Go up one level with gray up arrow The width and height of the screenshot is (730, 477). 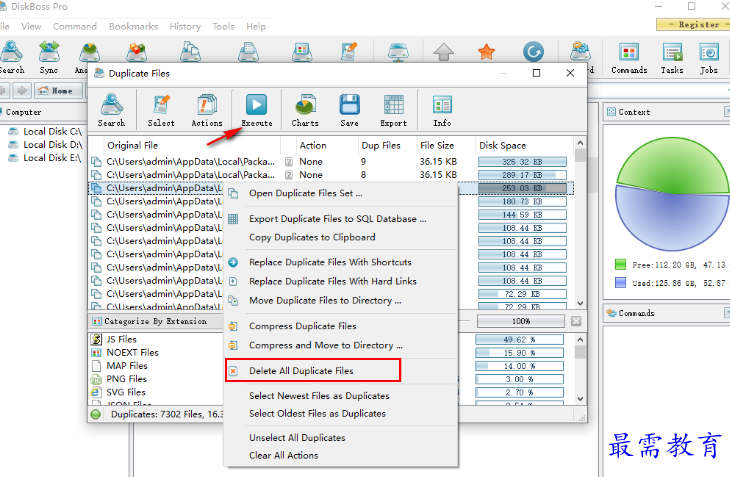[444, 52]
